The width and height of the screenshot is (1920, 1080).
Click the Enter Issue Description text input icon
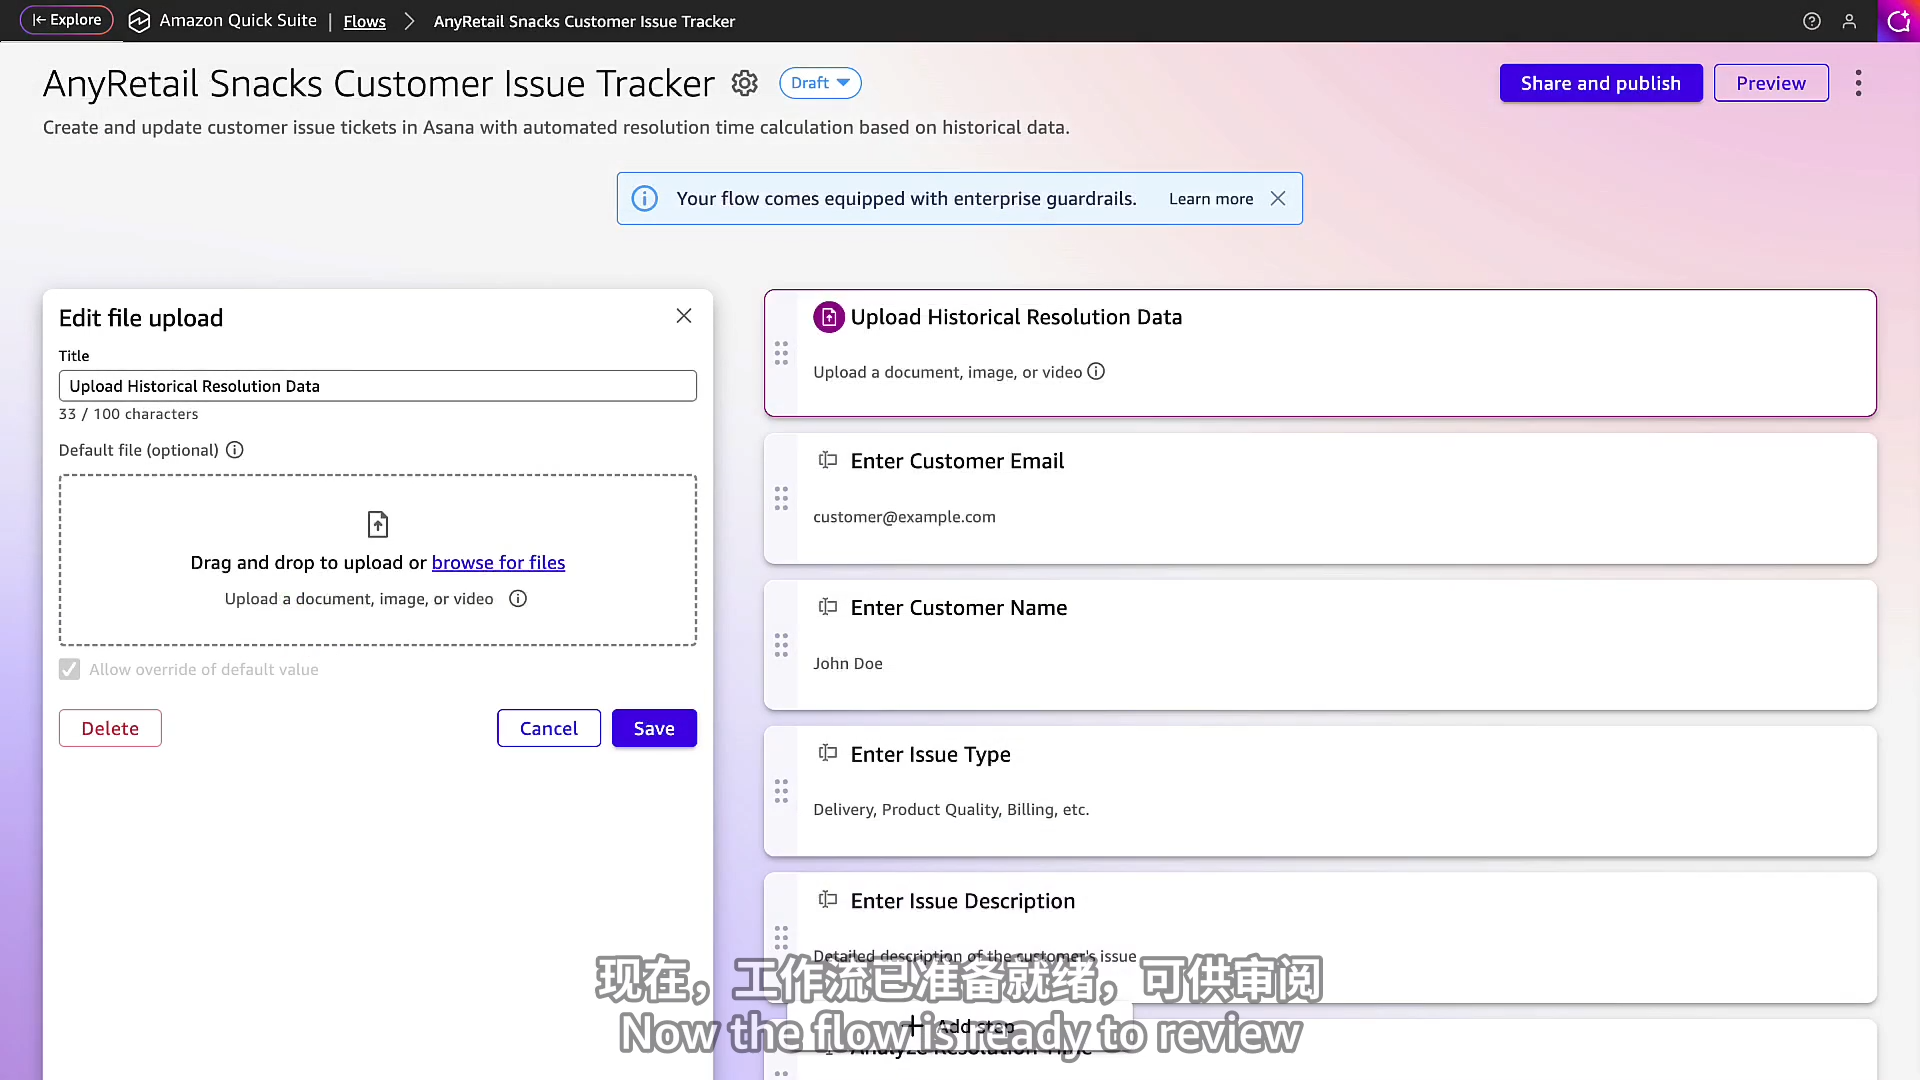click(828, 900)
